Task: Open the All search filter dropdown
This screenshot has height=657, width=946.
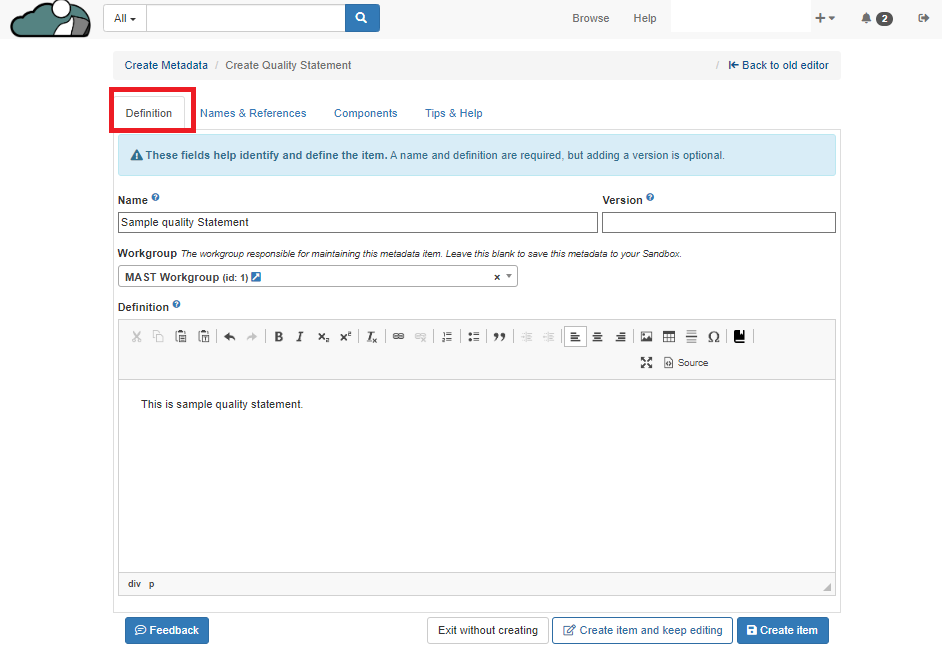Action: (x=125, y=18)
